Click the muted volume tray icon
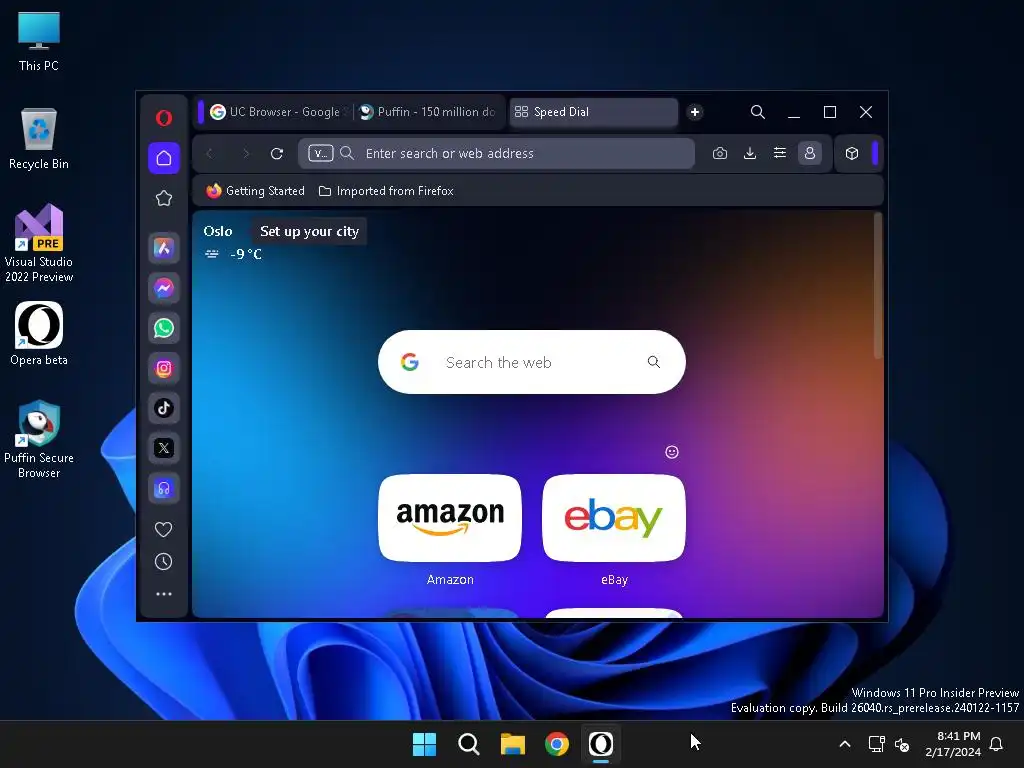 pyautogui.click(x=902, y=744)
